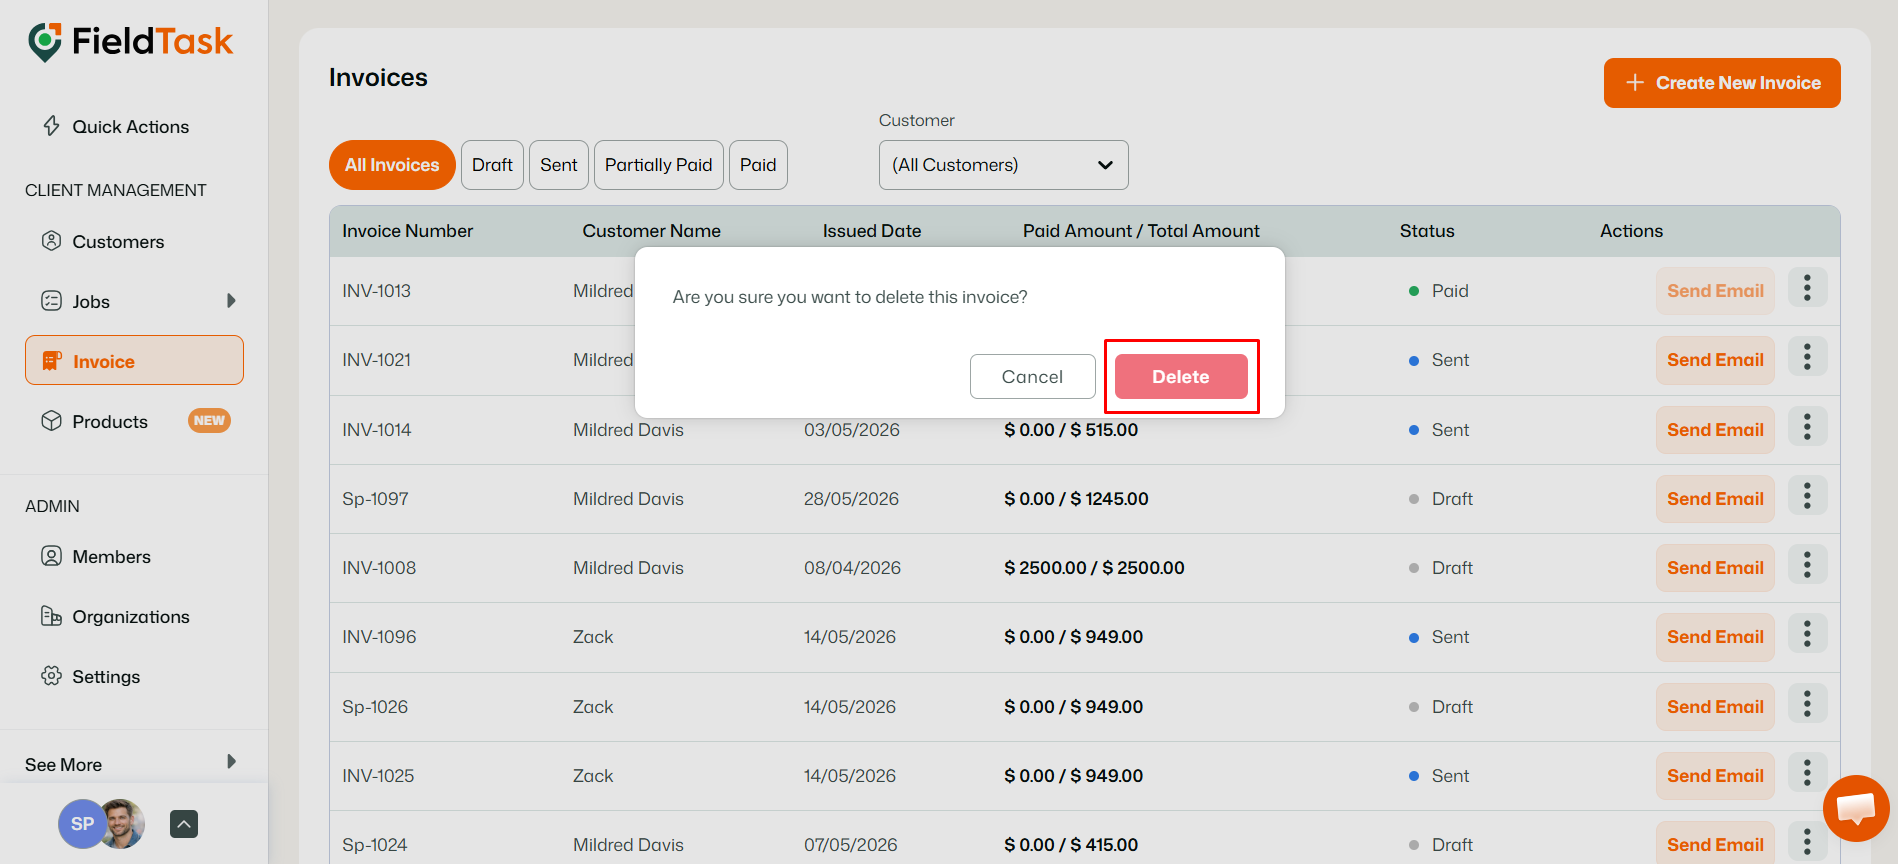The width and height of the screenshot is (1898, 864).
Task: Click the Products box icon
Action: coord(51,421)
